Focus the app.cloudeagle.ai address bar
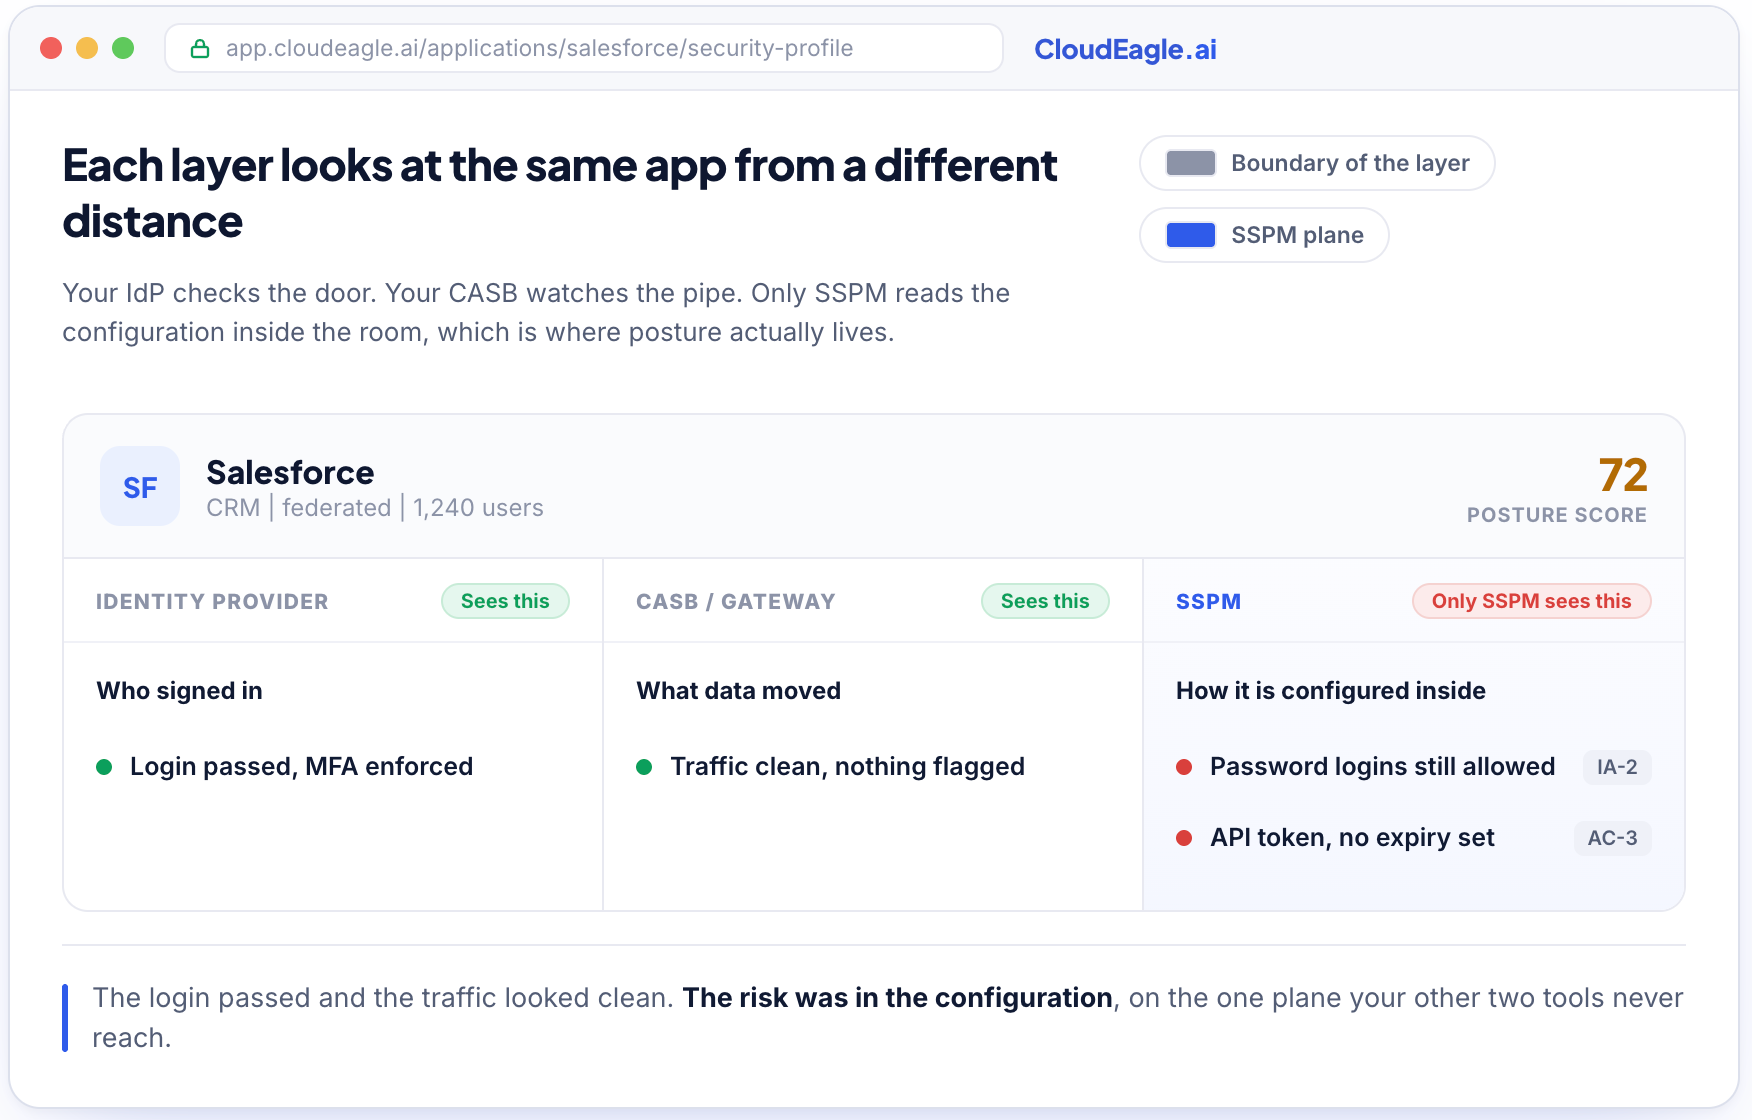 tap(584, 48)
